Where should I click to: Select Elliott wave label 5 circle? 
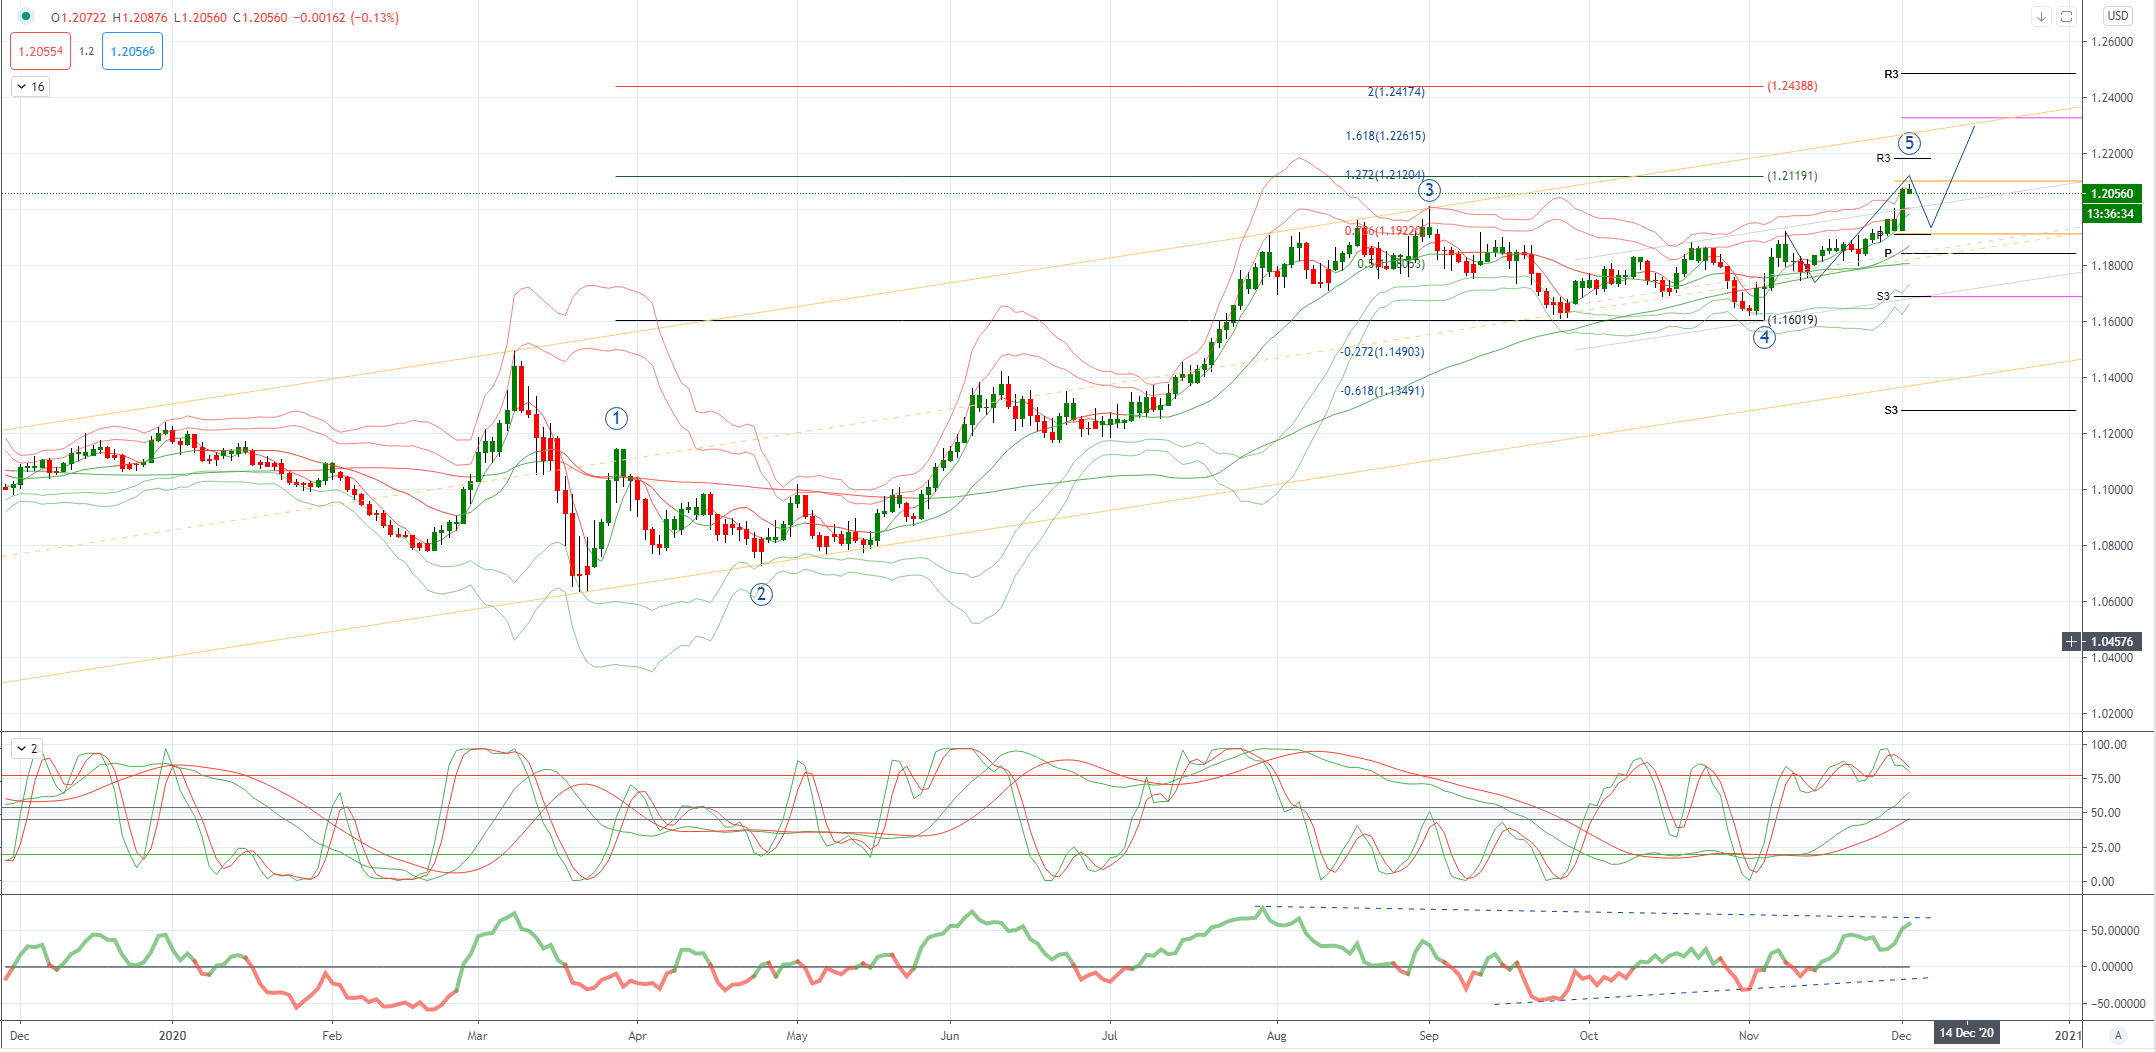(1909, 143)
